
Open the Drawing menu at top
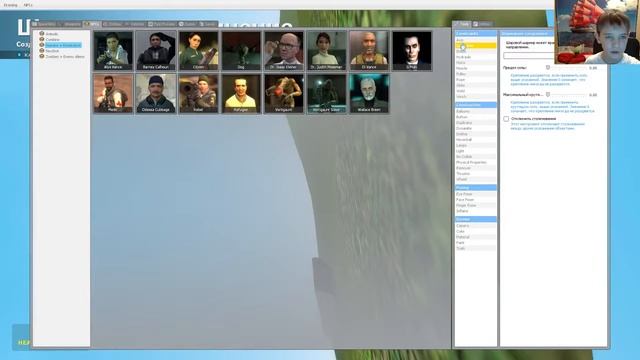point(10,5)
